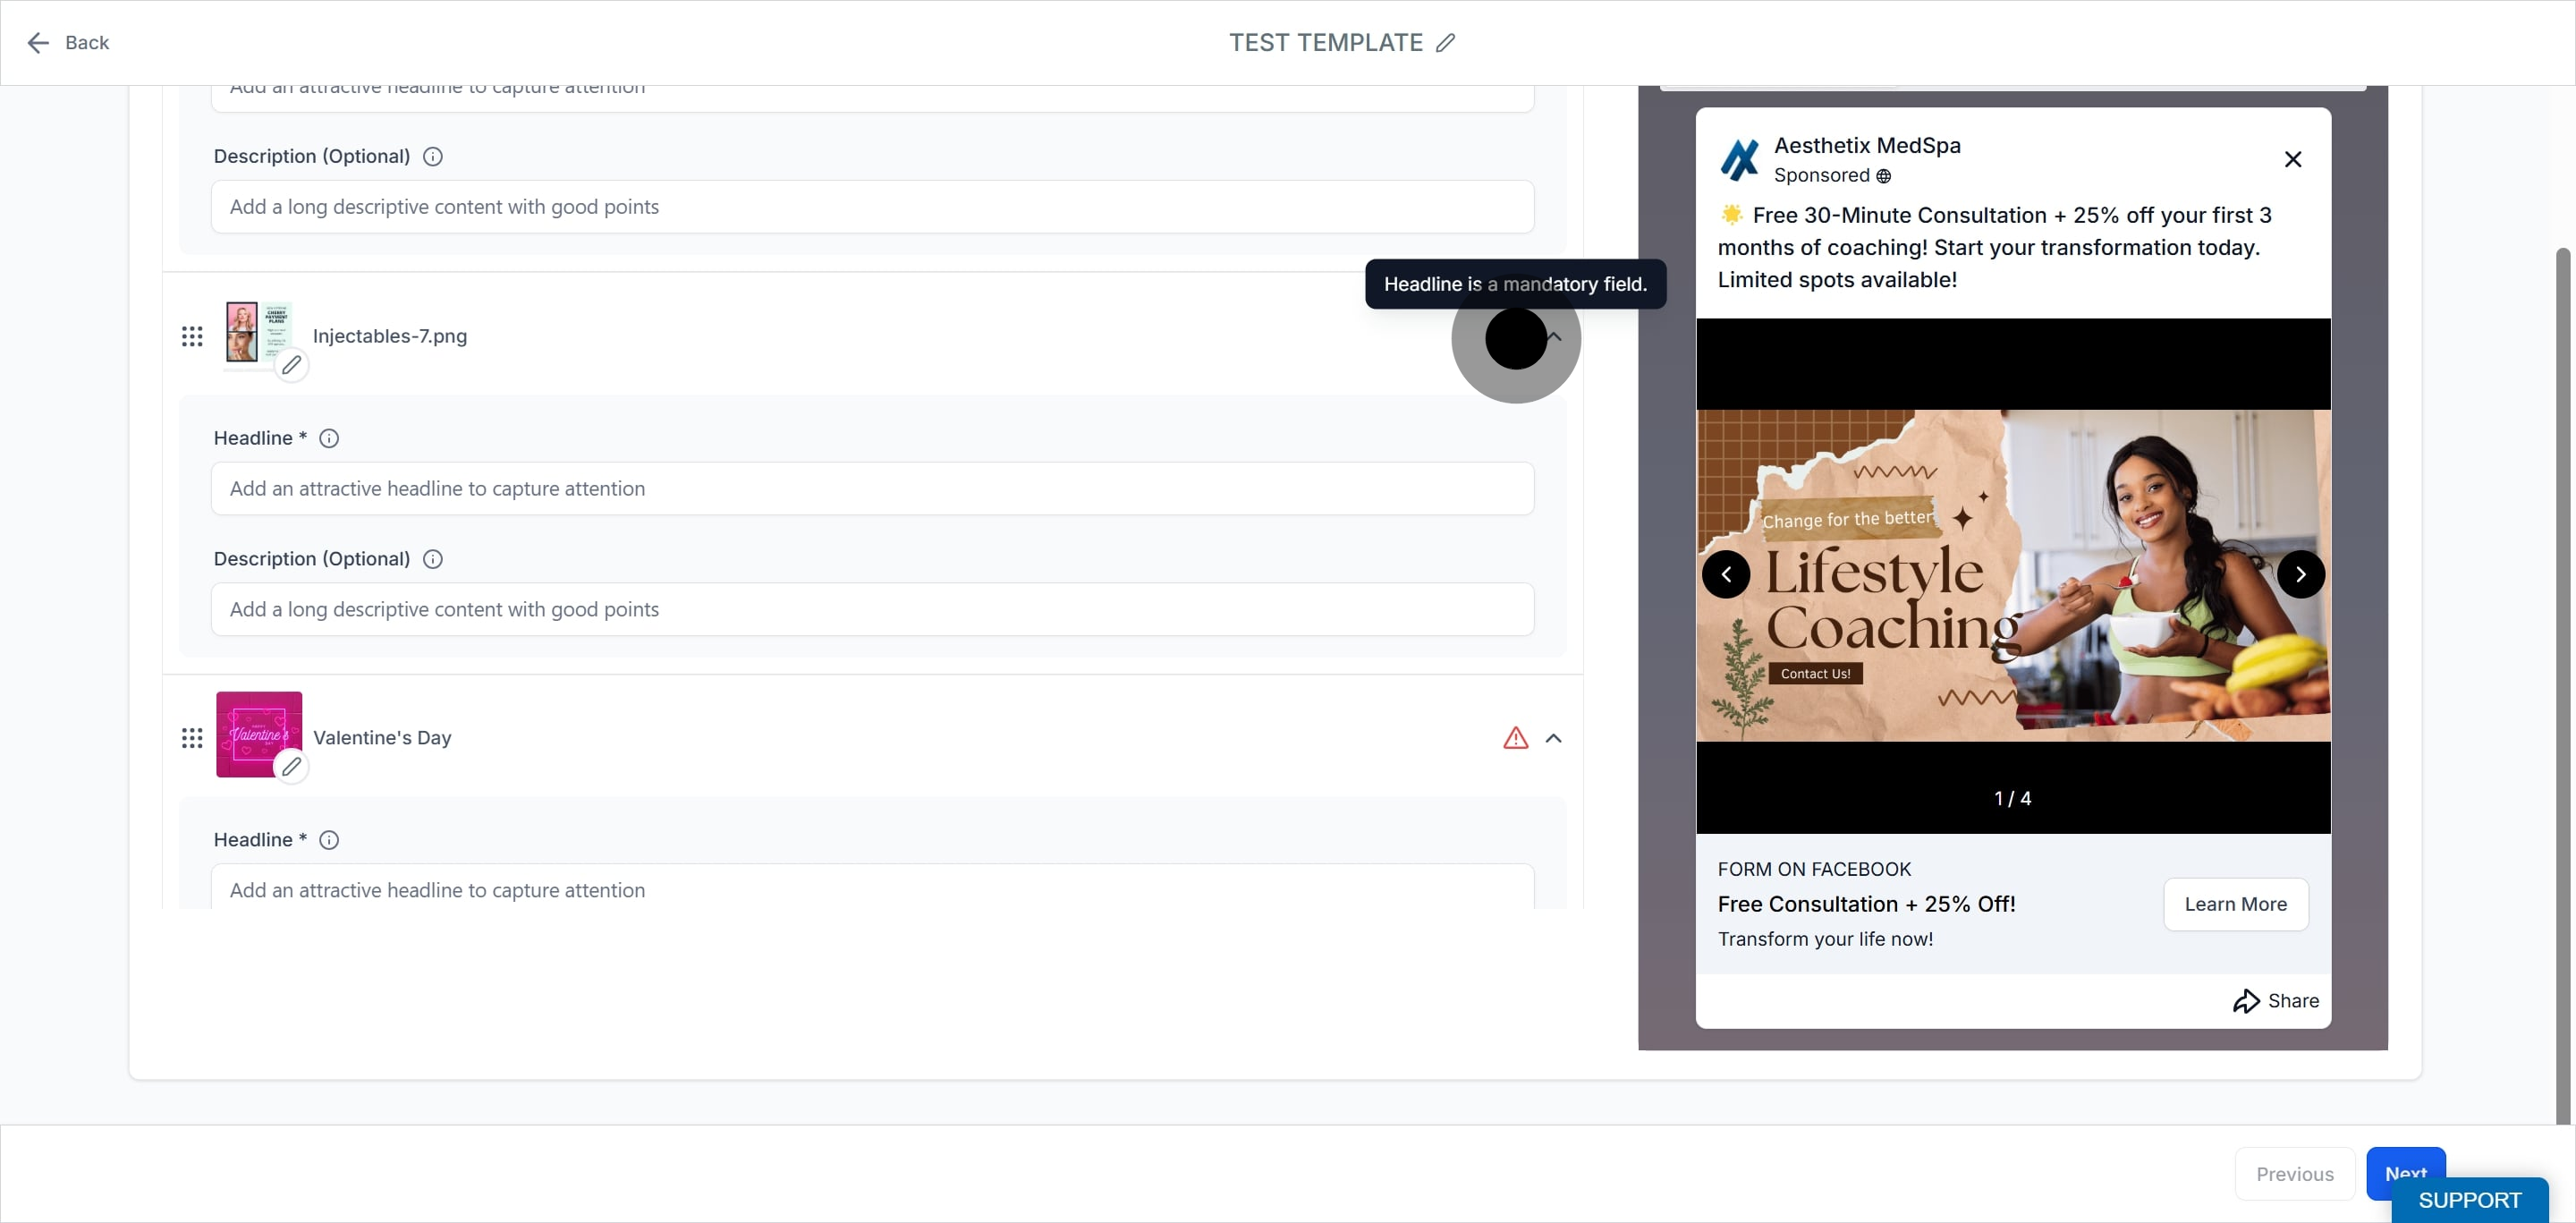
Task: Show previous carousel slide in preview
Action: [x=1726, y=575]
